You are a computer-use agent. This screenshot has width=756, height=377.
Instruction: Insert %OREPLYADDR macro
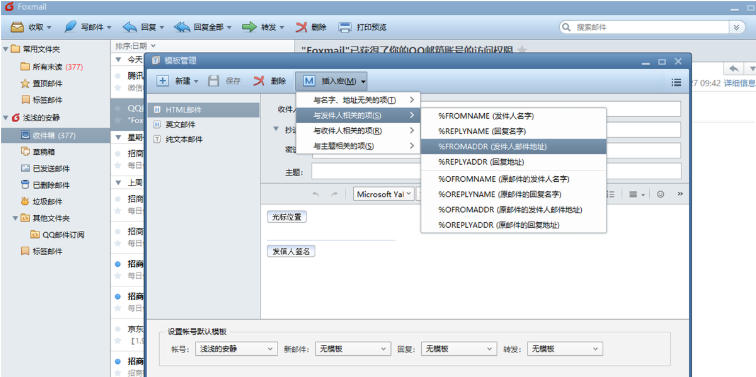(x=513, y=225)
